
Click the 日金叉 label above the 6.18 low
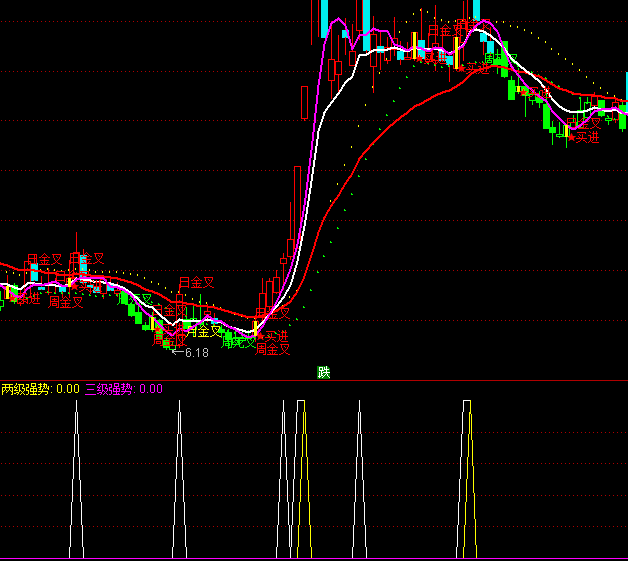click(196, 283)
